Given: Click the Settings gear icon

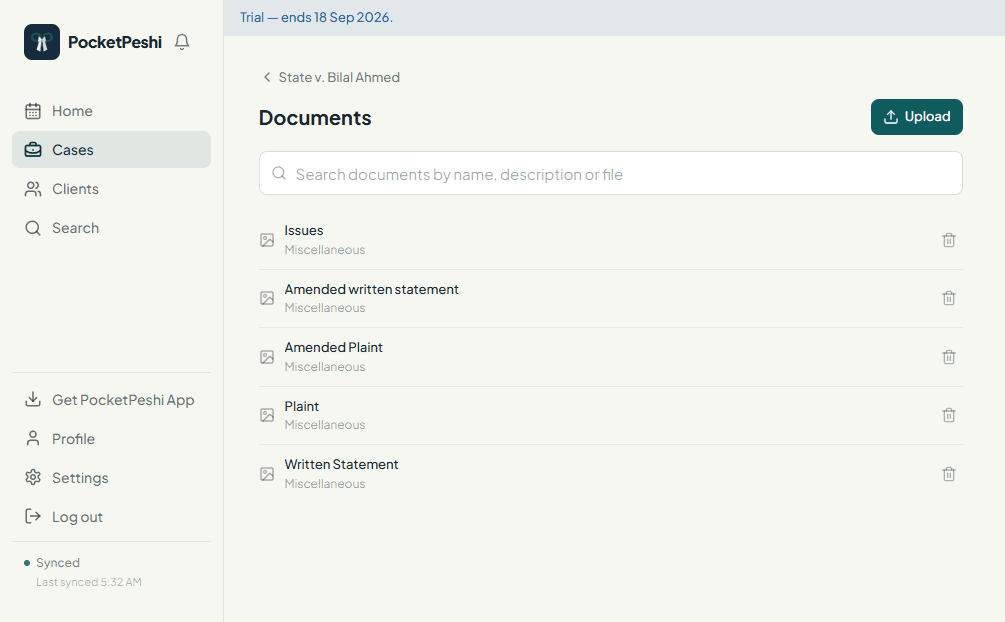Looking at the screenshot, I should click(33, 478).
